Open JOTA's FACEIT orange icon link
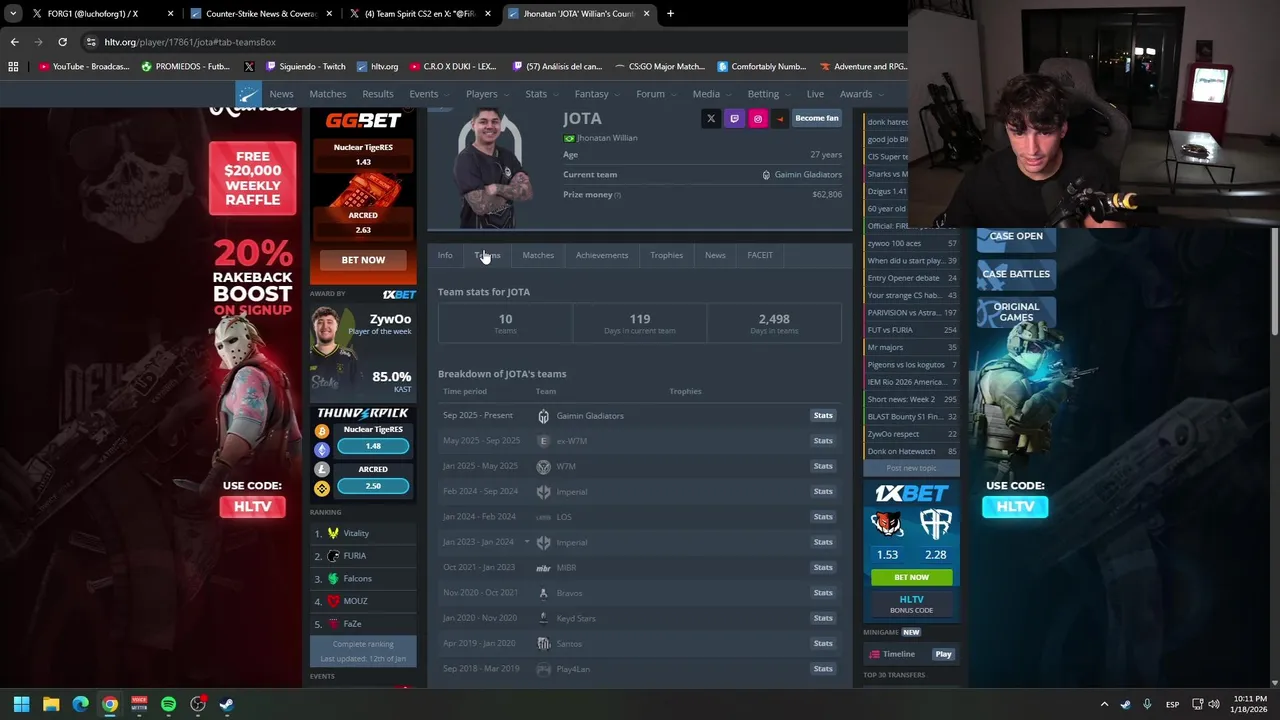 (x=780, y=119)
